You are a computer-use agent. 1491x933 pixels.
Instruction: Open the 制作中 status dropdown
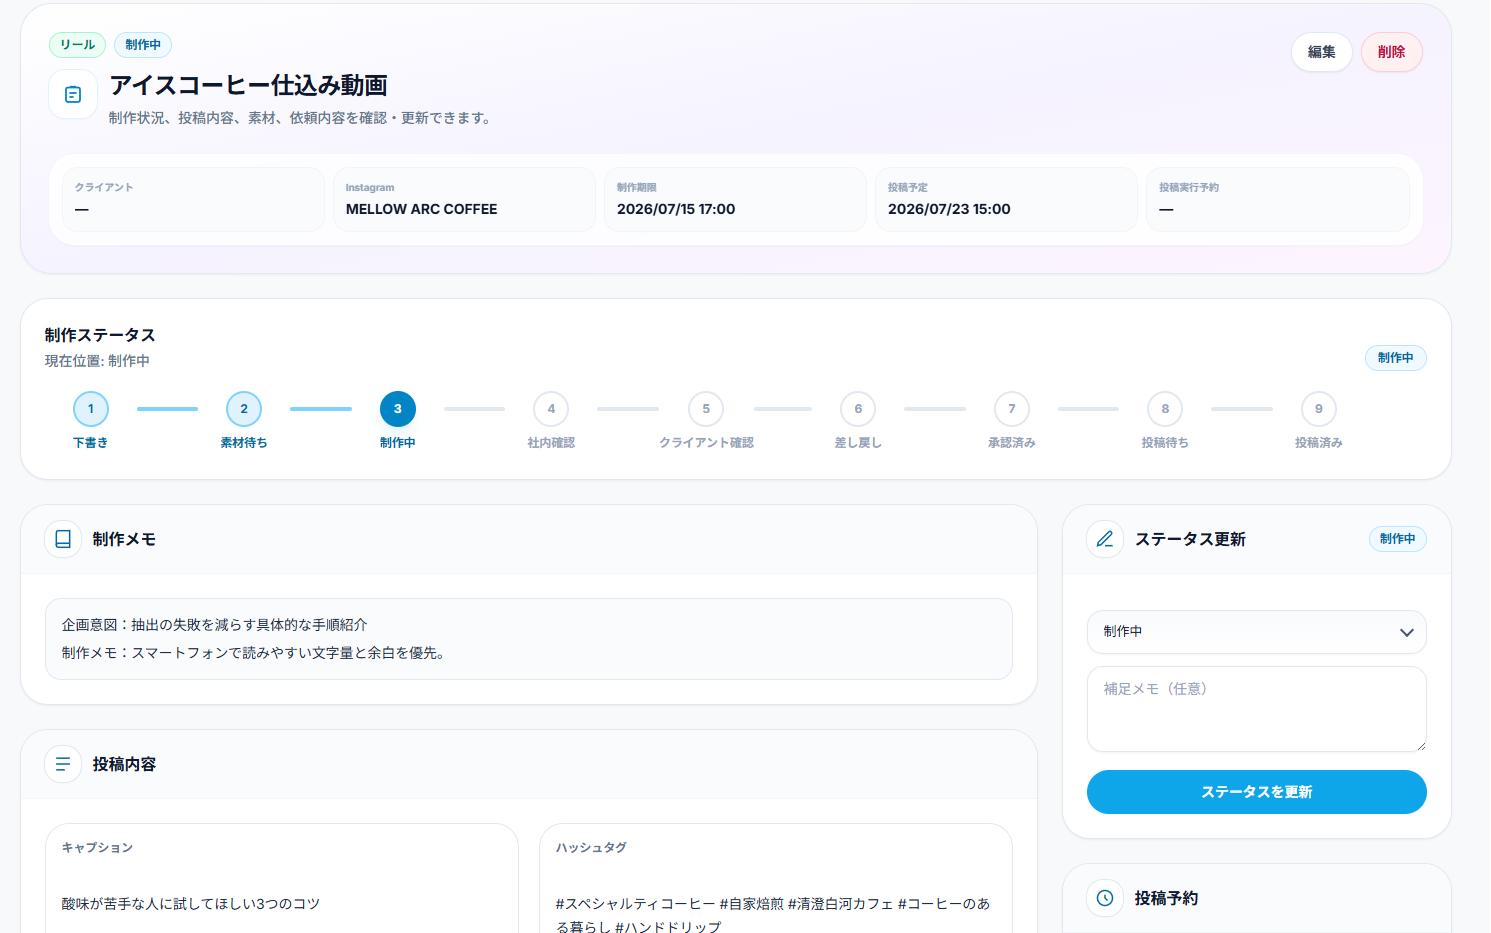tap(1257, 632)
